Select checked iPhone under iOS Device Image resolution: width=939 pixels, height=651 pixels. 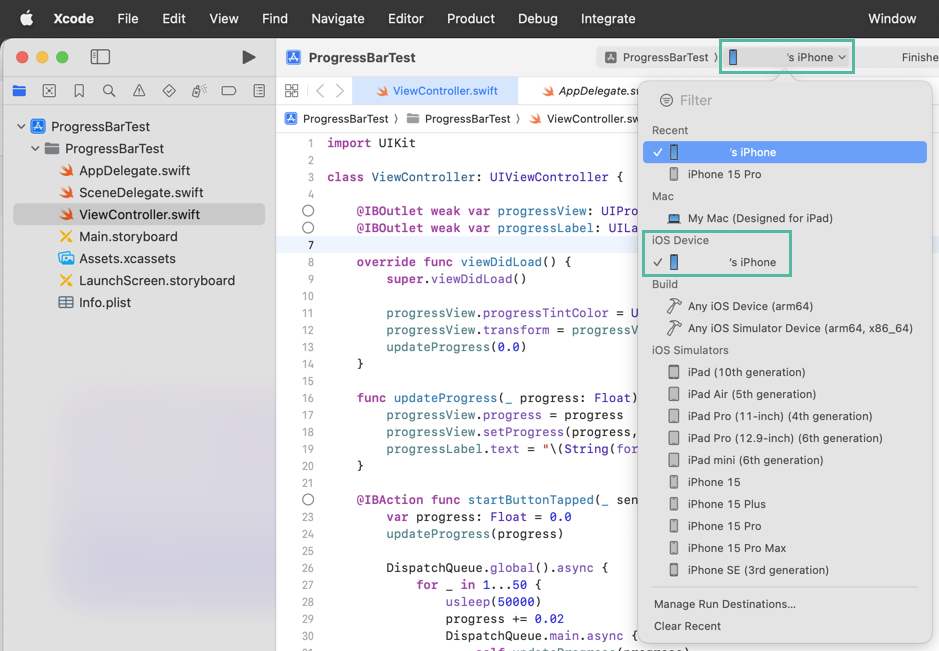[784, 262]
